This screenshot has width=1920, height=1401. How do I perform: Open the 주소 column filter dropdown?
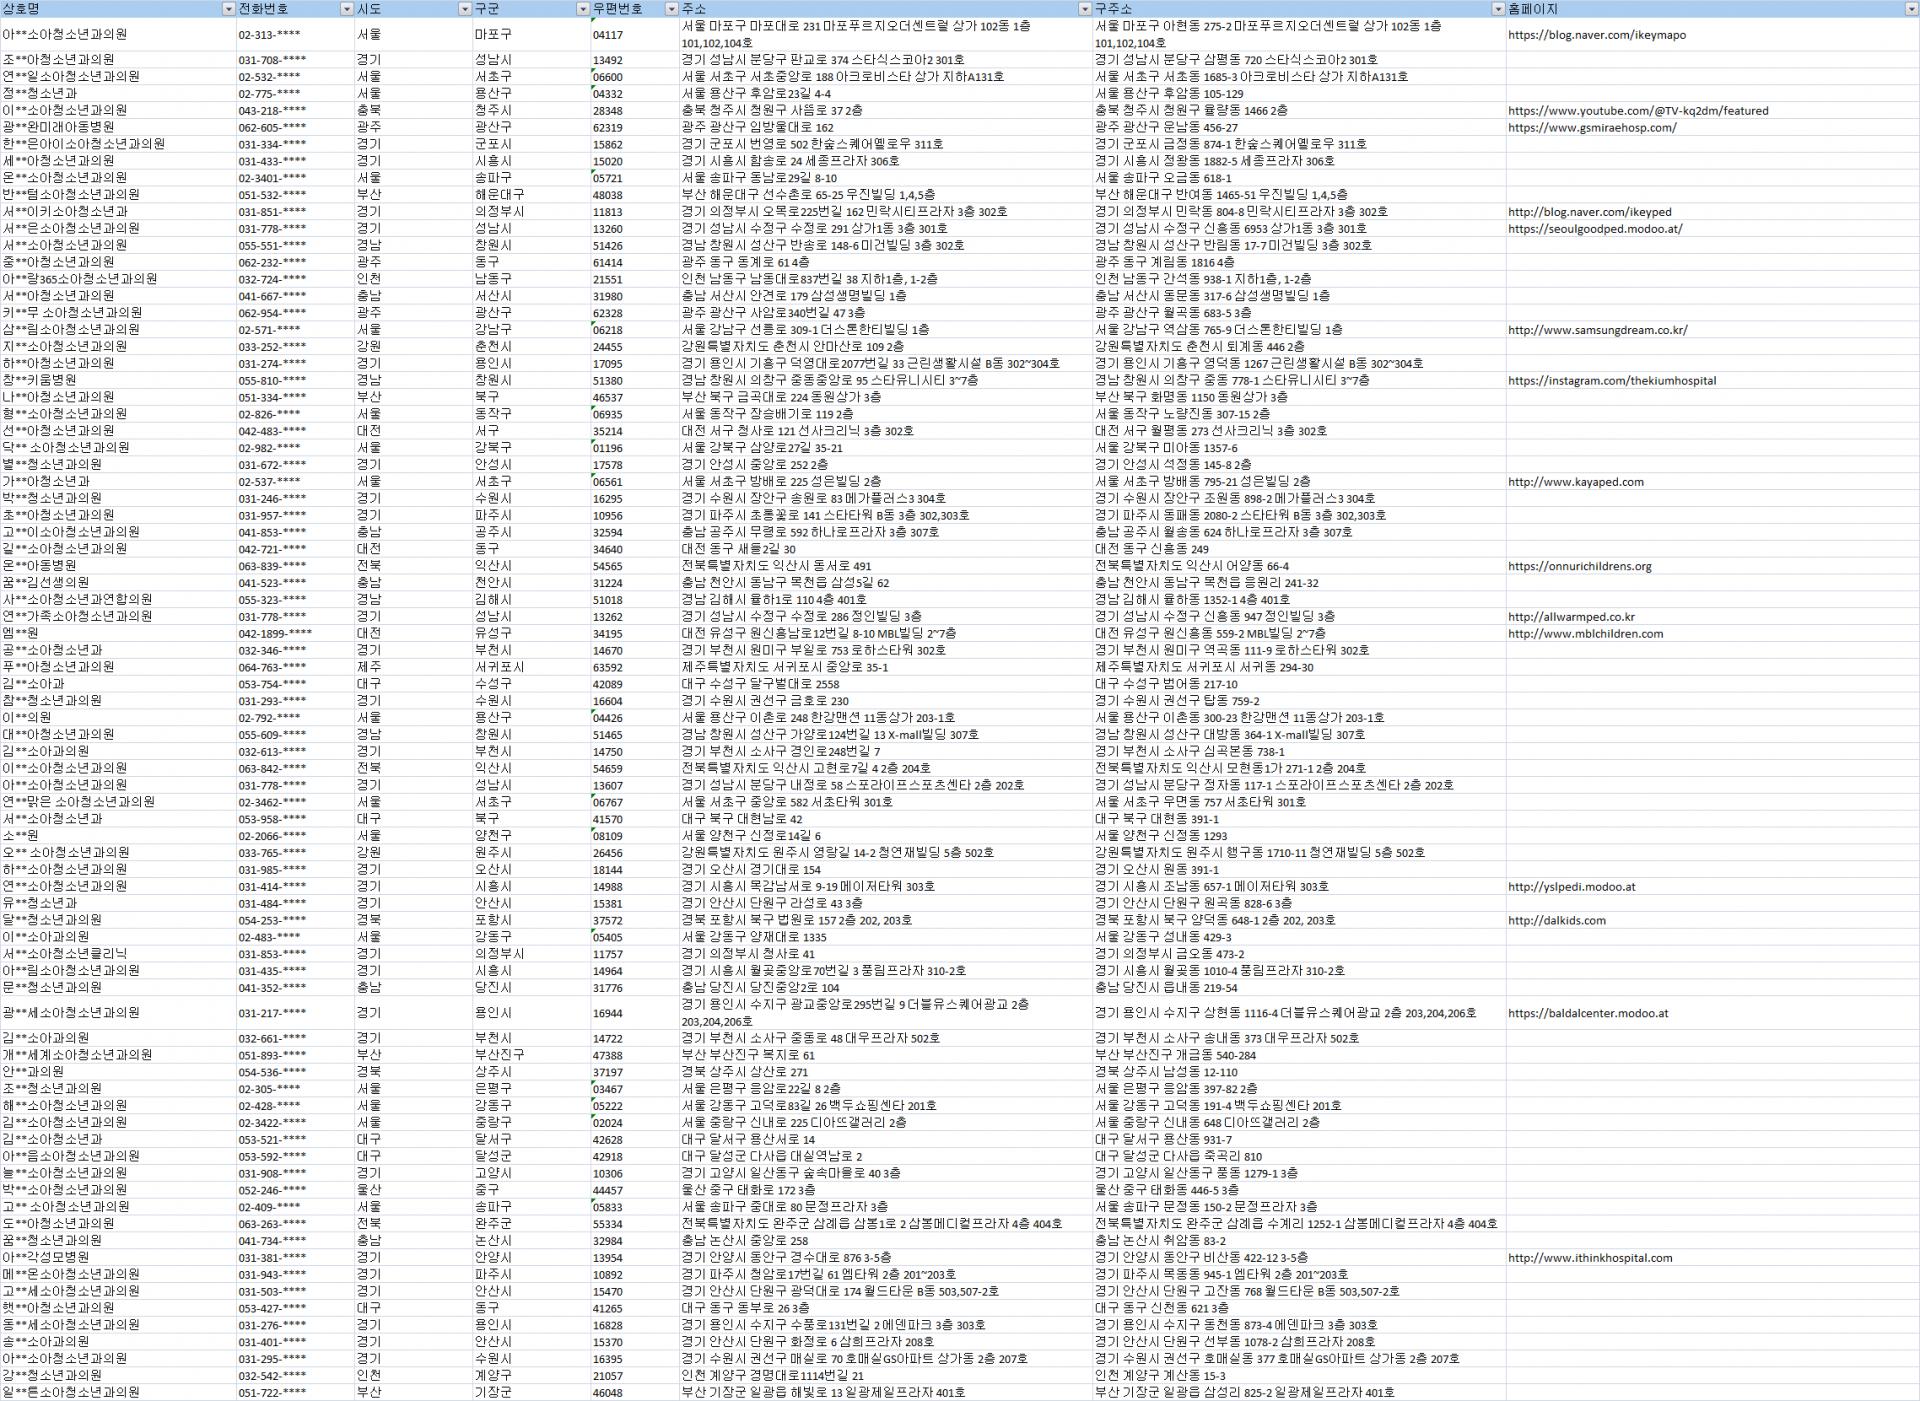click(x=1084, y=9)
